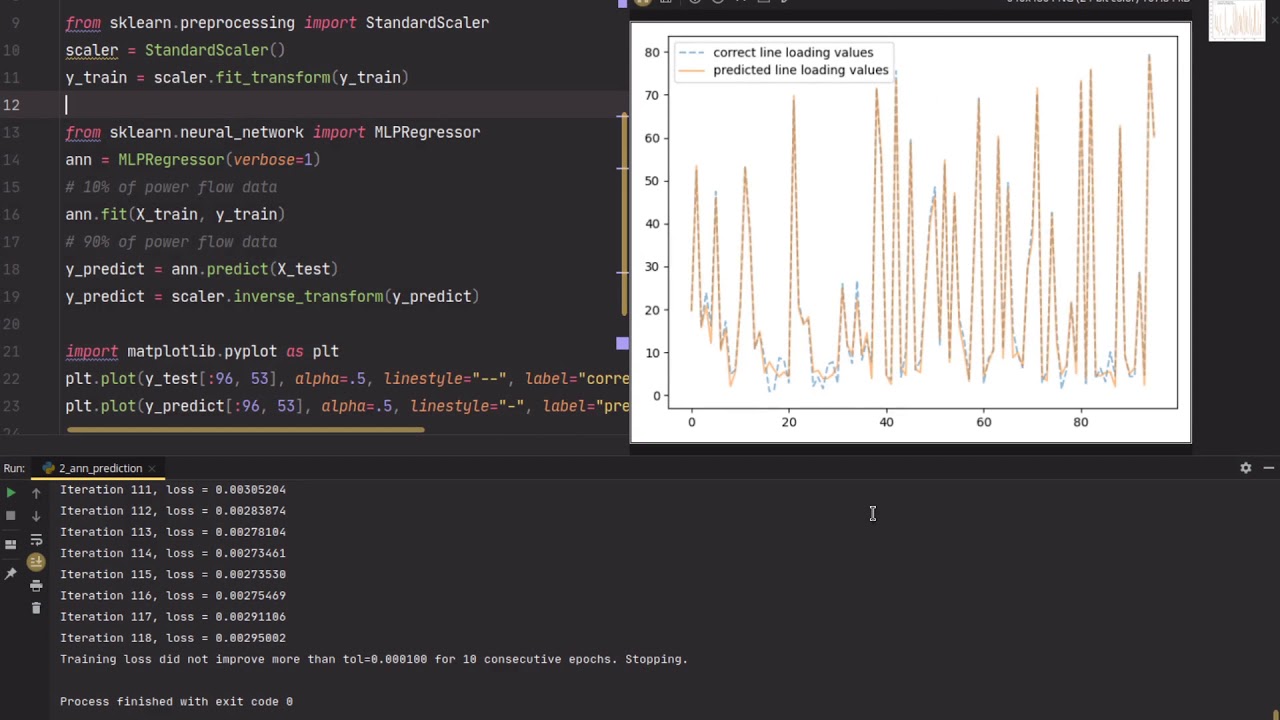Click the comment '# 90% of power flow data'
Screen dimensions: 1280x720
coord(171,242)
